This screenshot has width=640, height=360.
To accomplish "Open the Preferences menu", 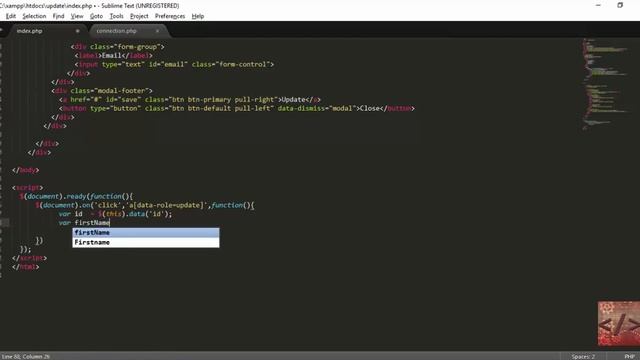I will [x=170, y=16].
